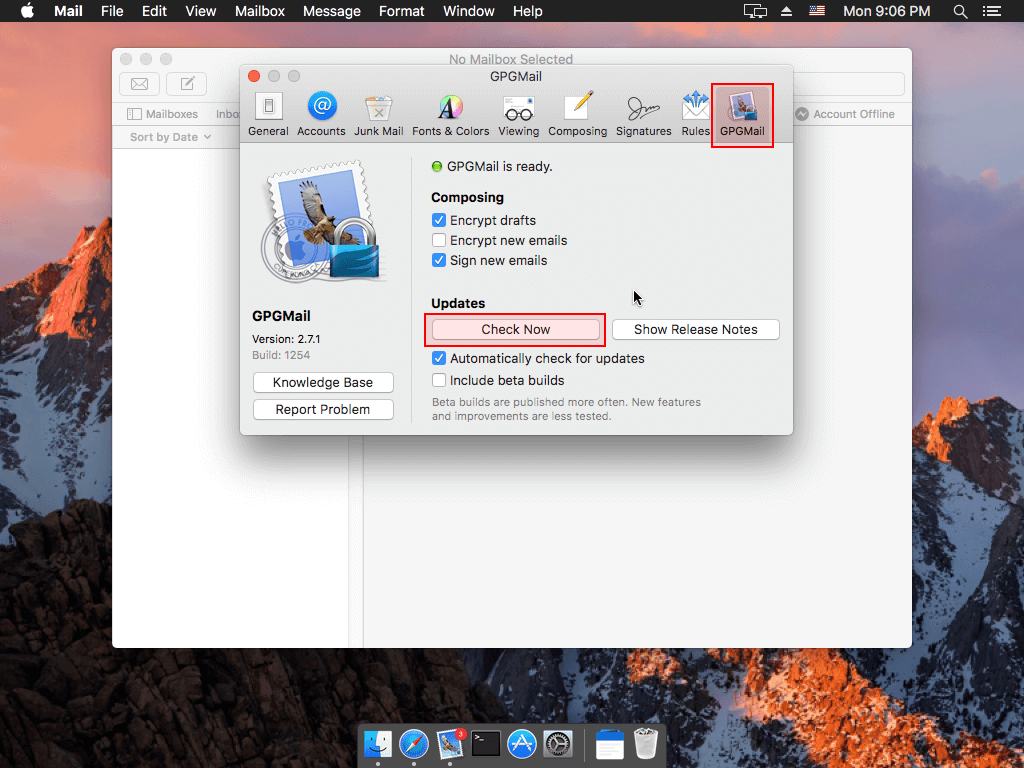
Task: Select the Mailboxes toolbar tab
Action: [x=161, y=113]
